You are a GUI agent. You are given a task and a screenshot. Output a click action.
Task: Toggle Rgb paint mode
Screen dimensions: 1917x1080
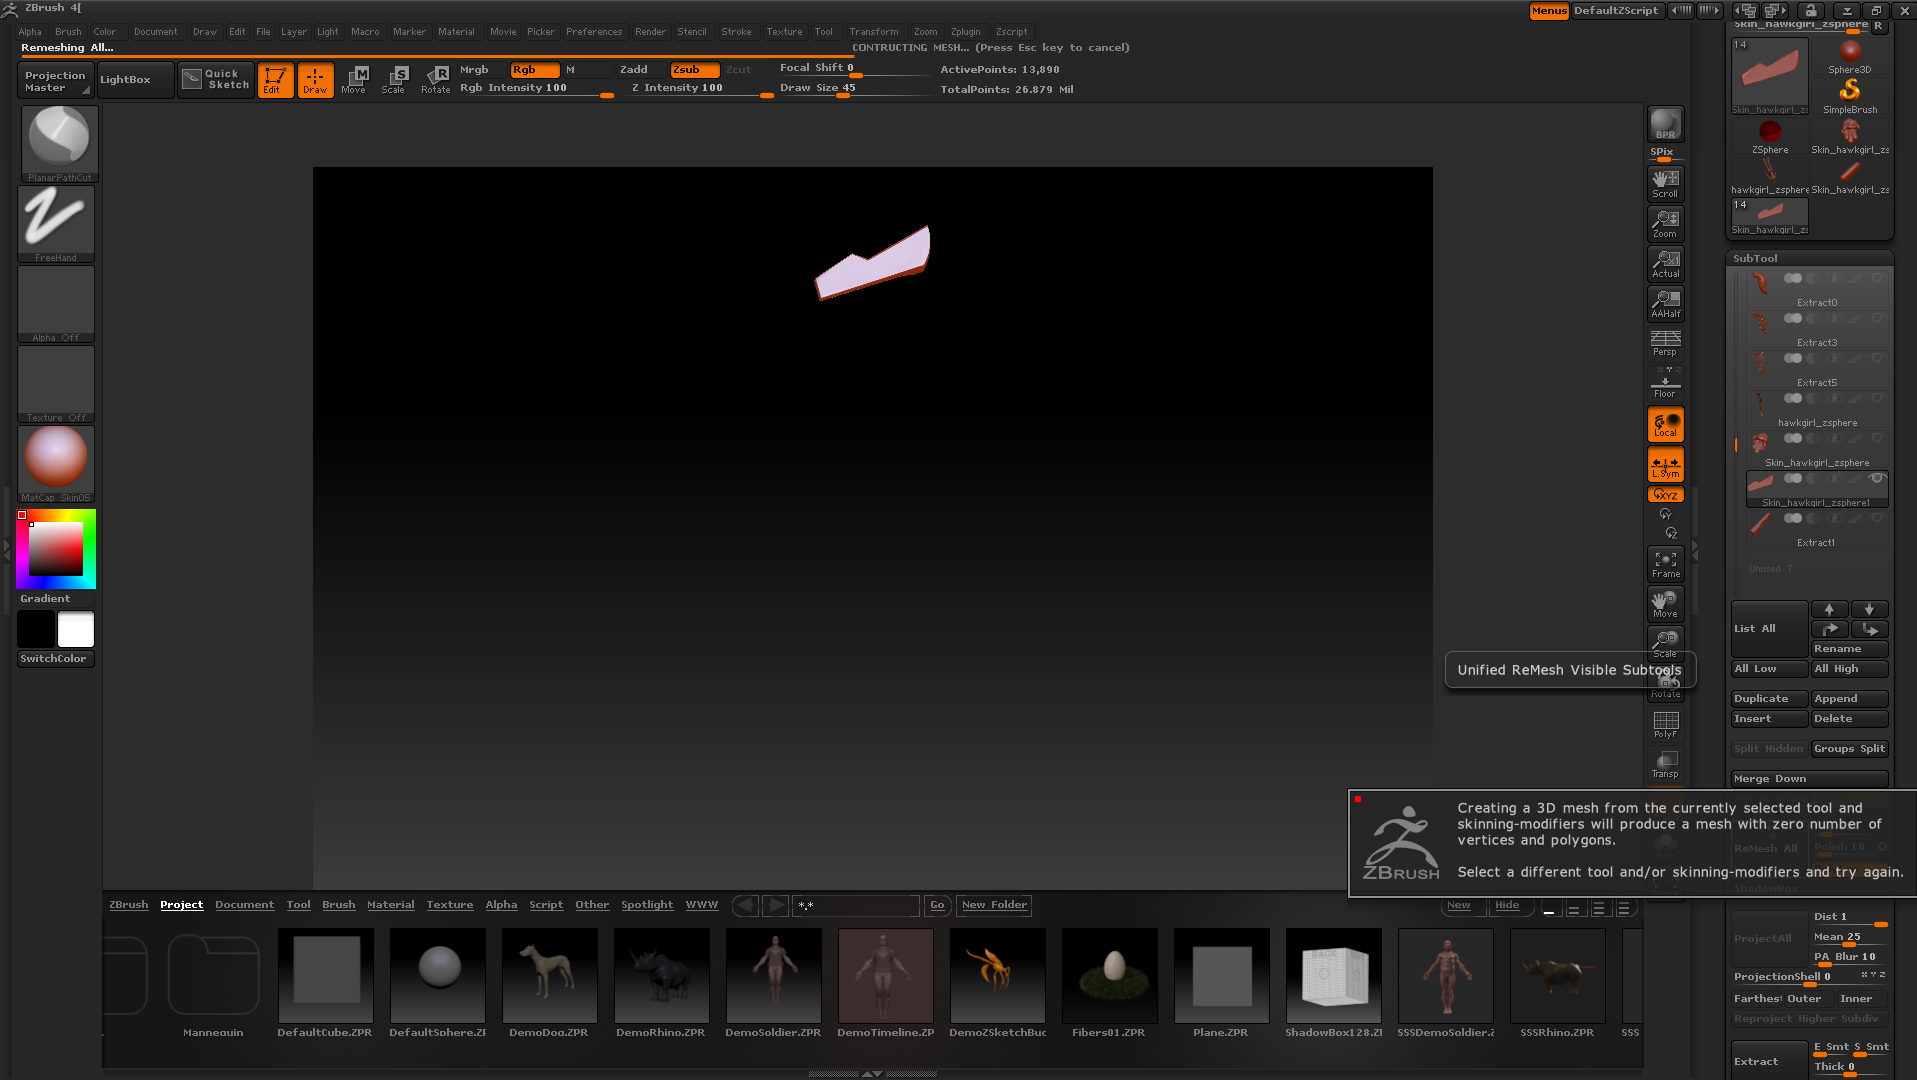pyautogui.click(x=534, y=70)
